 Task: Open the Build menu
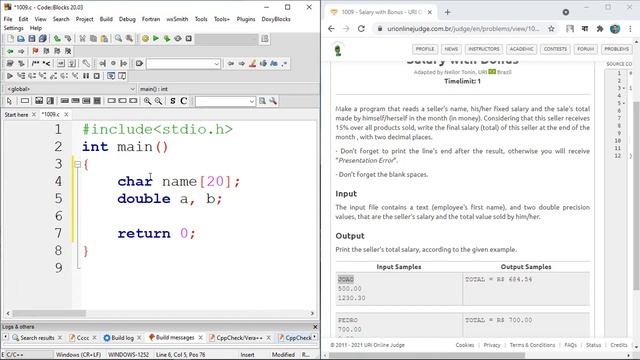[106, 19]
